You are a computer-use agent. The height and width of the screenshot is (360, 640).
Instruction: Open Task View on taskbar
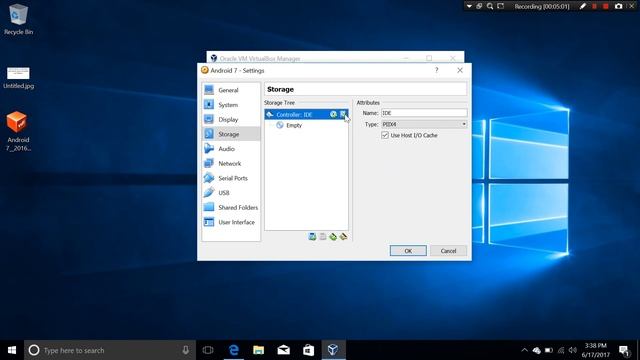point(208,350)
